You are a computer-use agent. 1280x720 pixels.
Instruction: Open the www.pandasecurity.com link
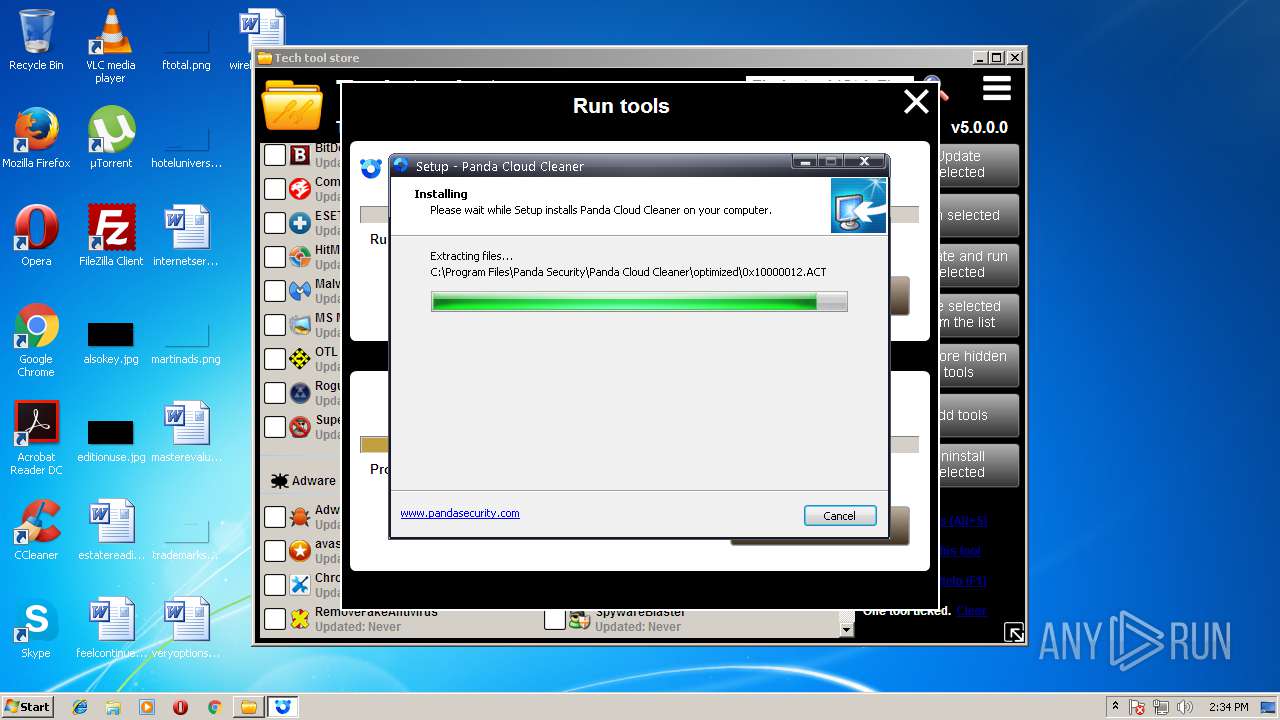tap(460, 513)
